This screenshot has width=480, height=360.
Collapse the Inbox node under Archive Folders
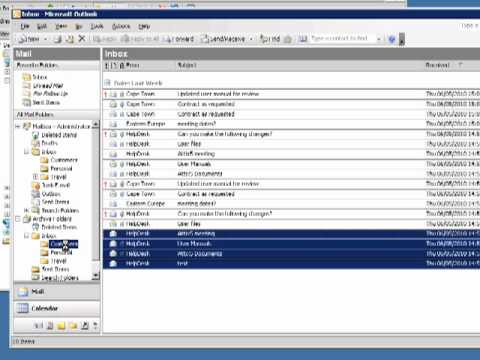pyautogui.click(x=26, y=236)
